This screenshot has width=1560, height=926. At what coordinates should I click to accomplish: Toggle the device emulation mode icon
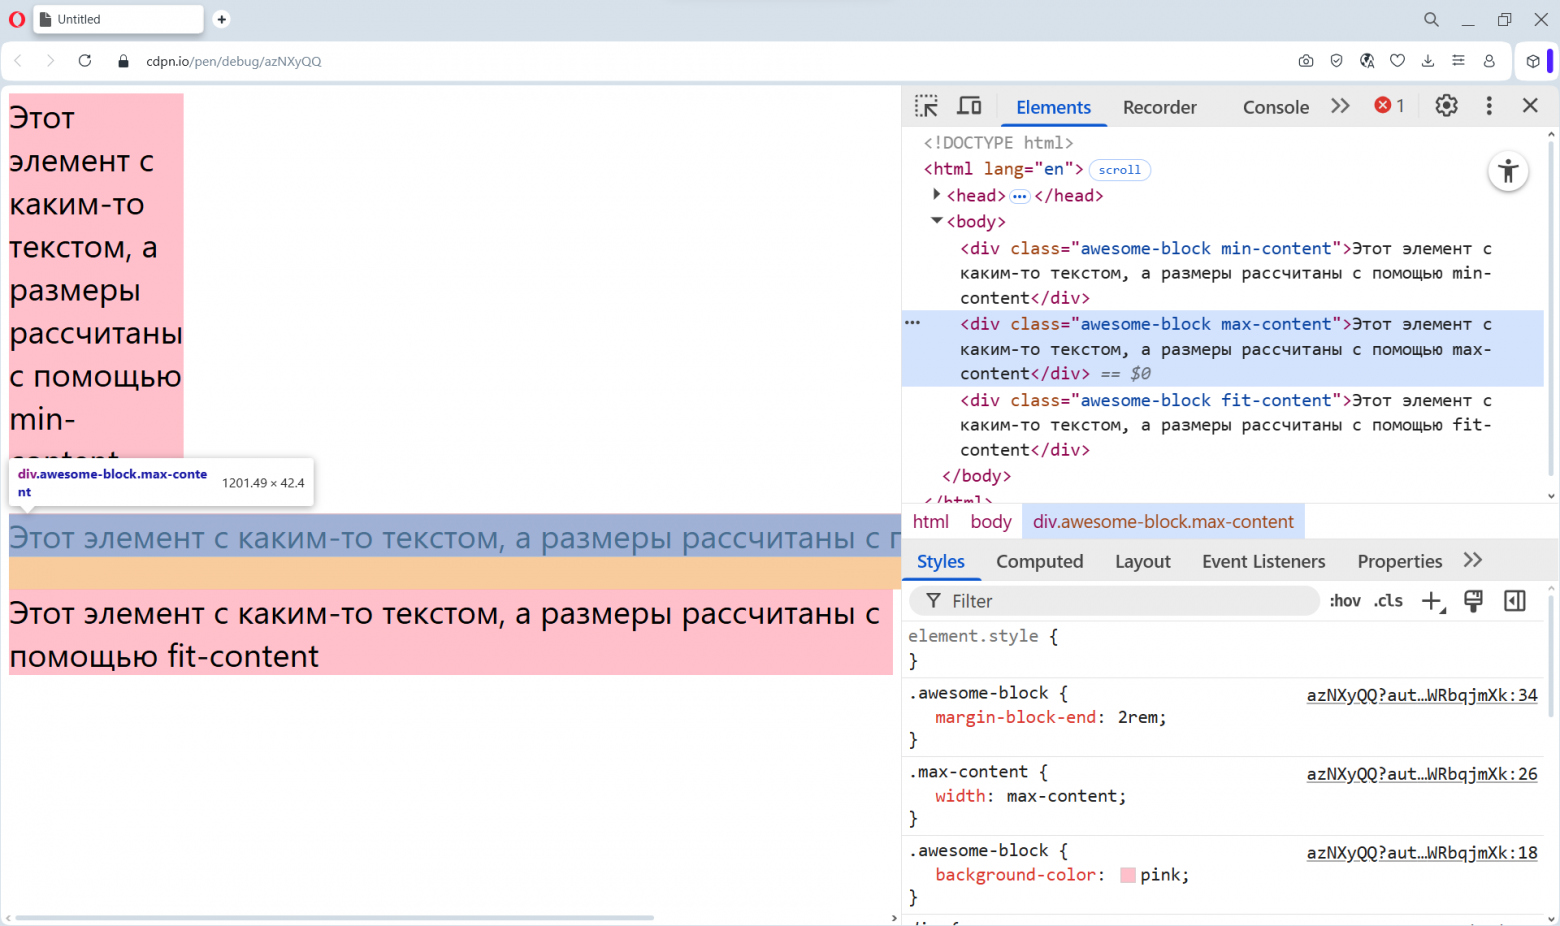point(969,105)
